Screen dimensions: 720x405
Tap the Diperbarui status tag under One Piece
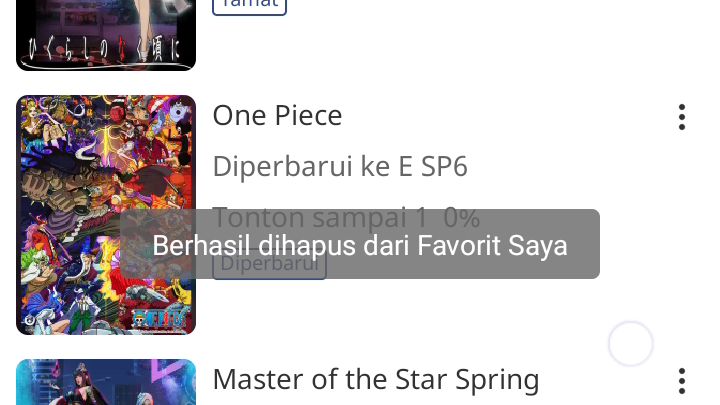(269, 264)
